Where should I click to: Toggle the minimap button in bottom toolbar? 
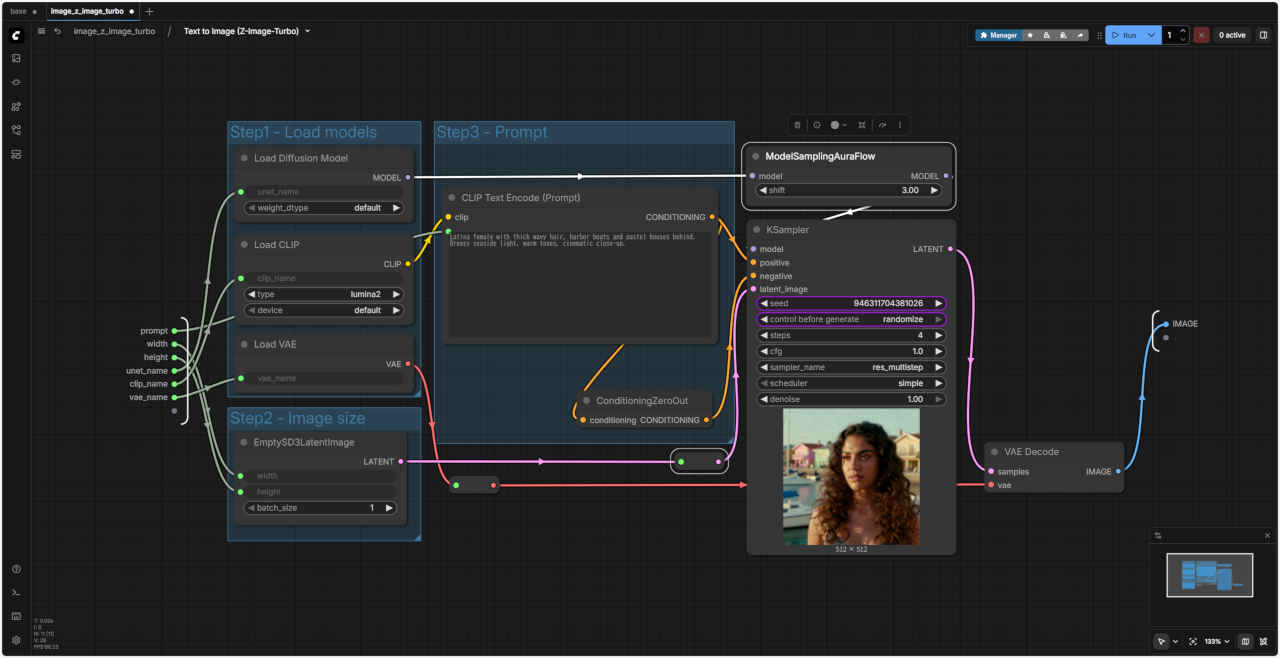(1245, 641)
